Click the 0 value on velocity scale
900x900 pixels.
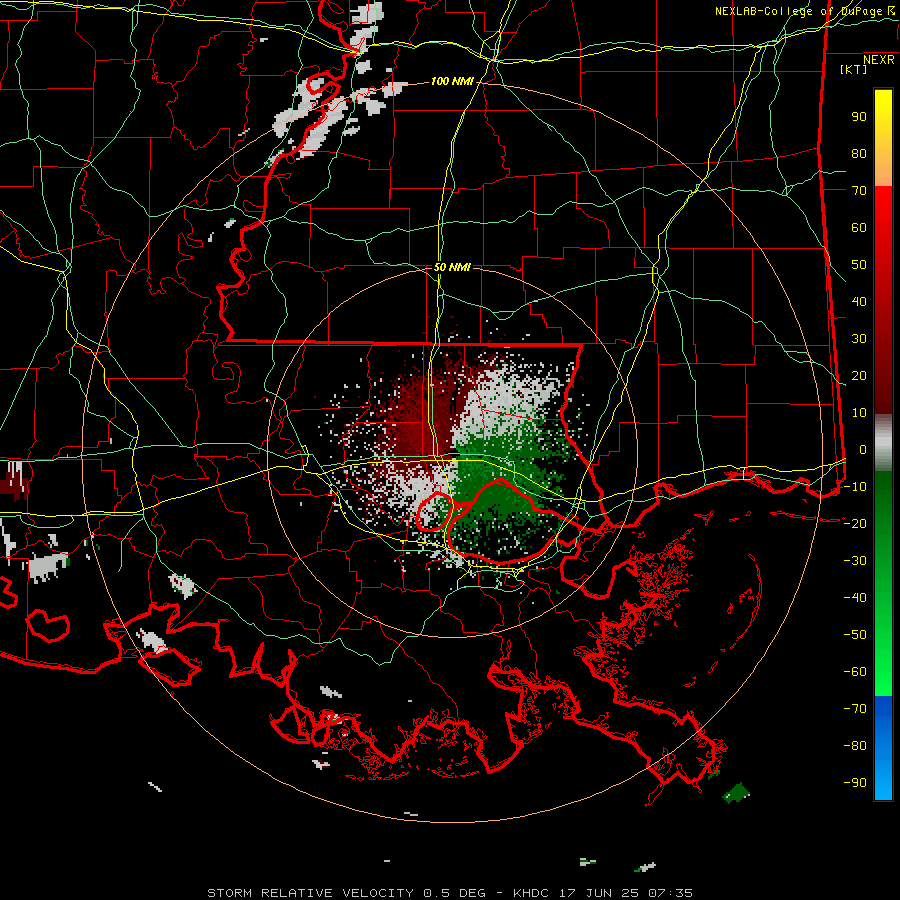click(863, 449)
